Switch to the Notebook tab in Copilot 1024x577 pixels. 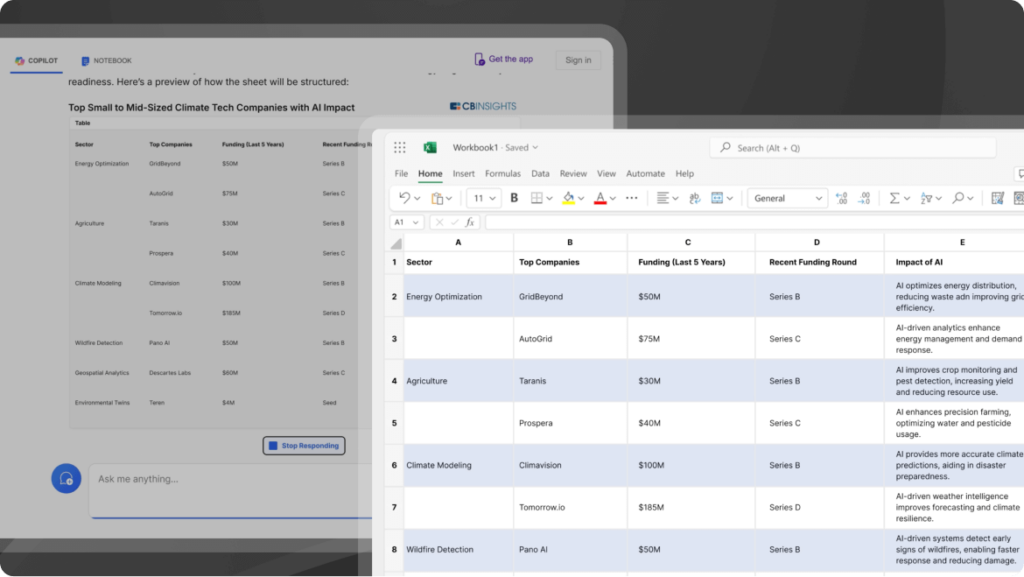(106, 61)
